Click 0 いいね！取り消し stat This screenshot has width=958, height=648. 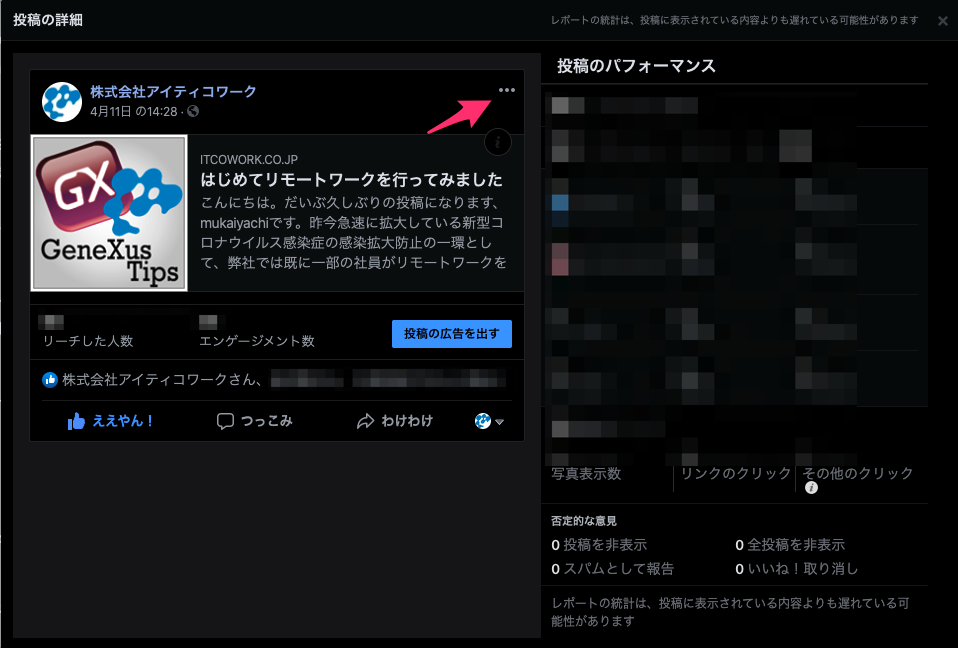click(x=797, y=569)
